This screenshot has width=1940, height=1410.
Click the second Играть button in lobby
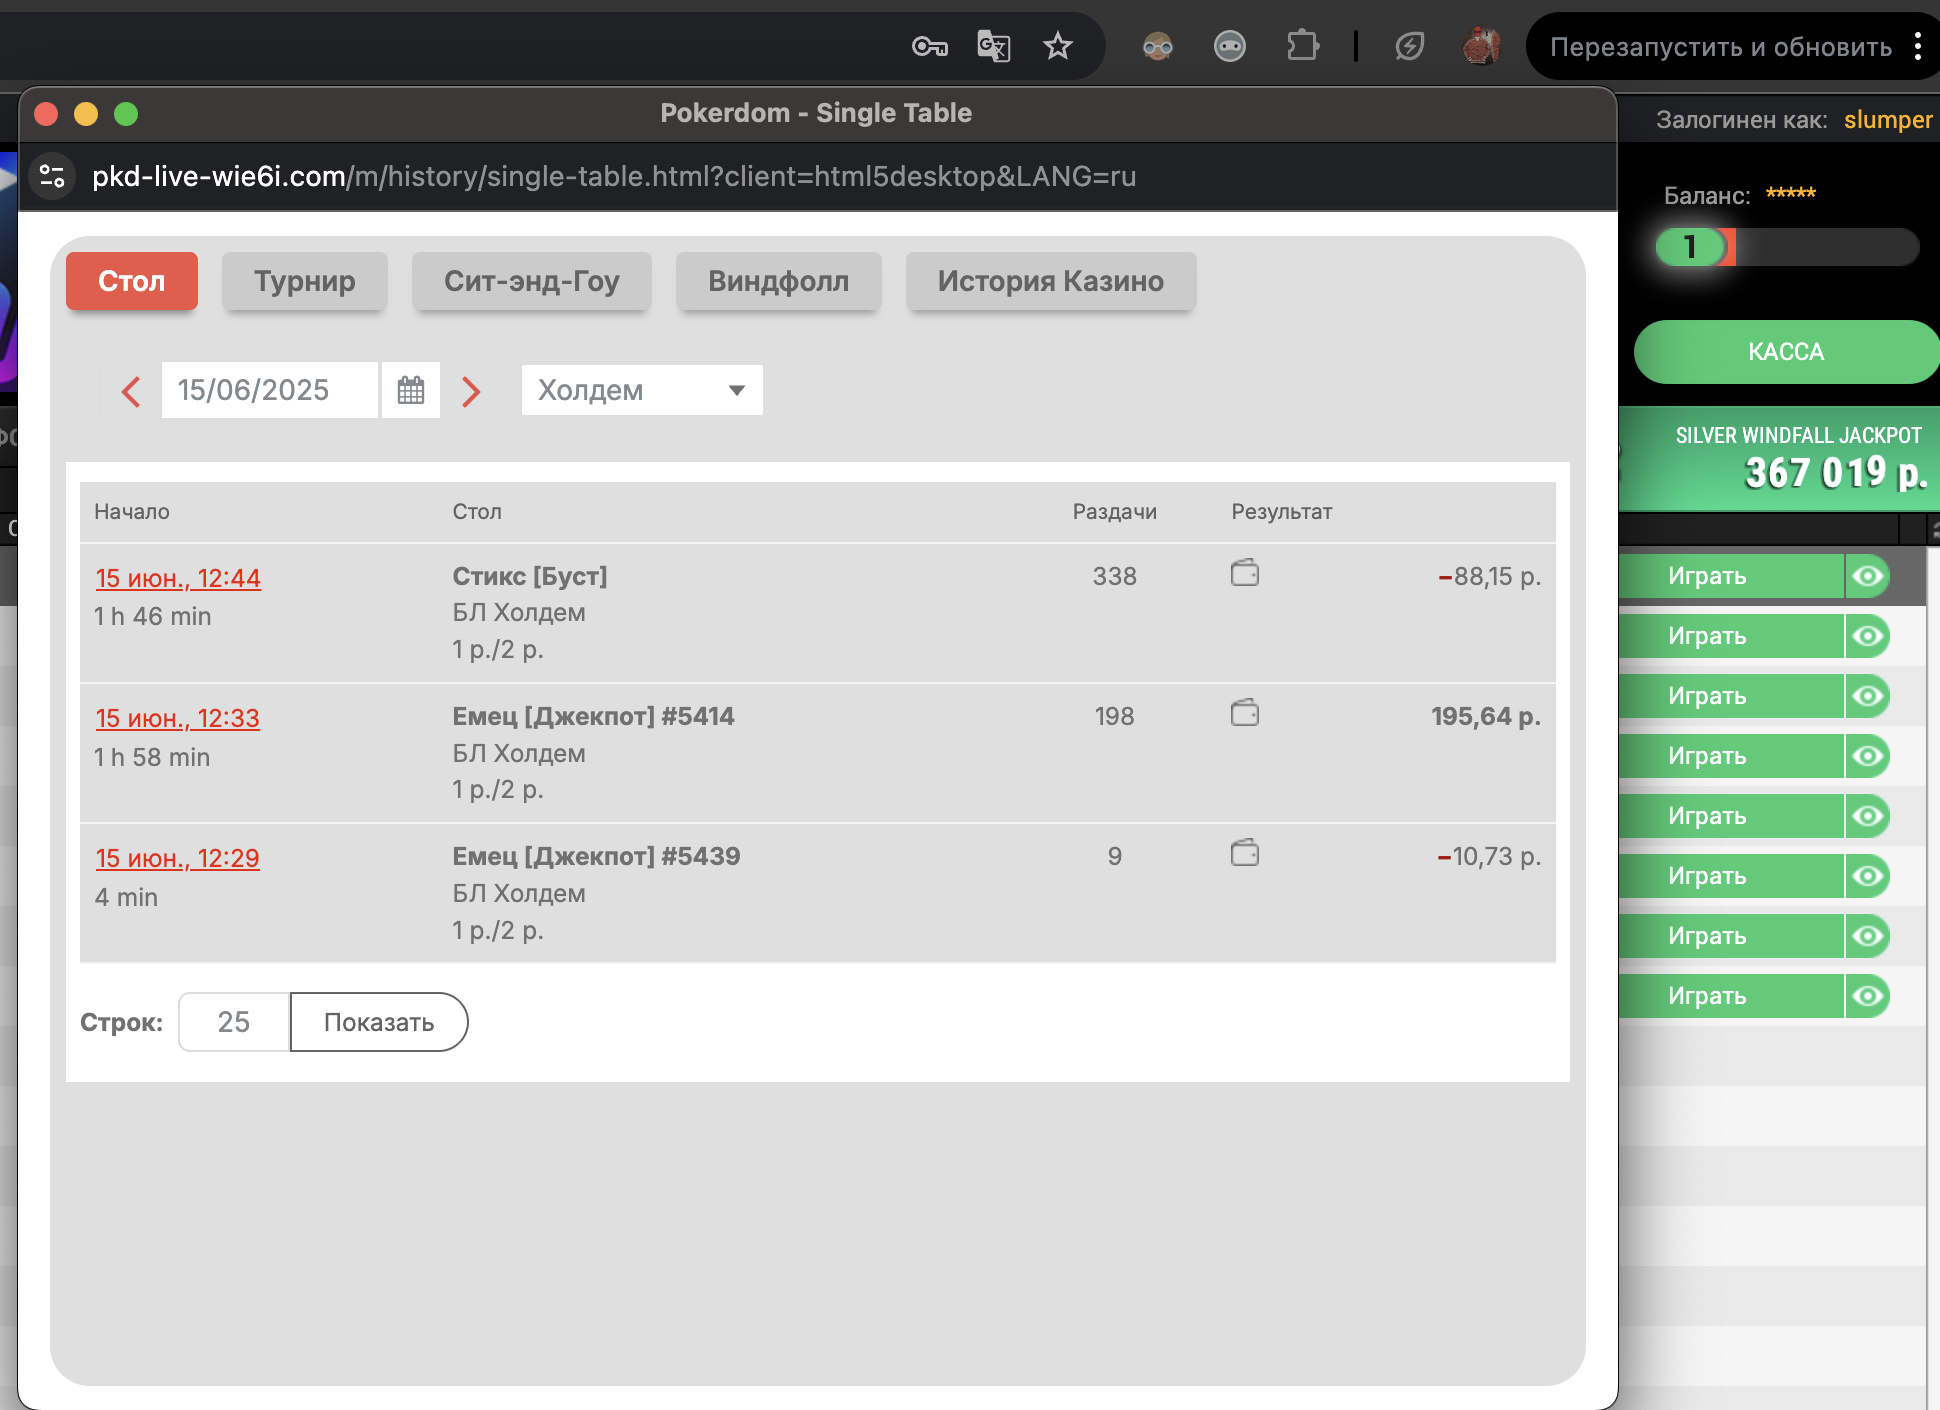tap(1731, 636)
